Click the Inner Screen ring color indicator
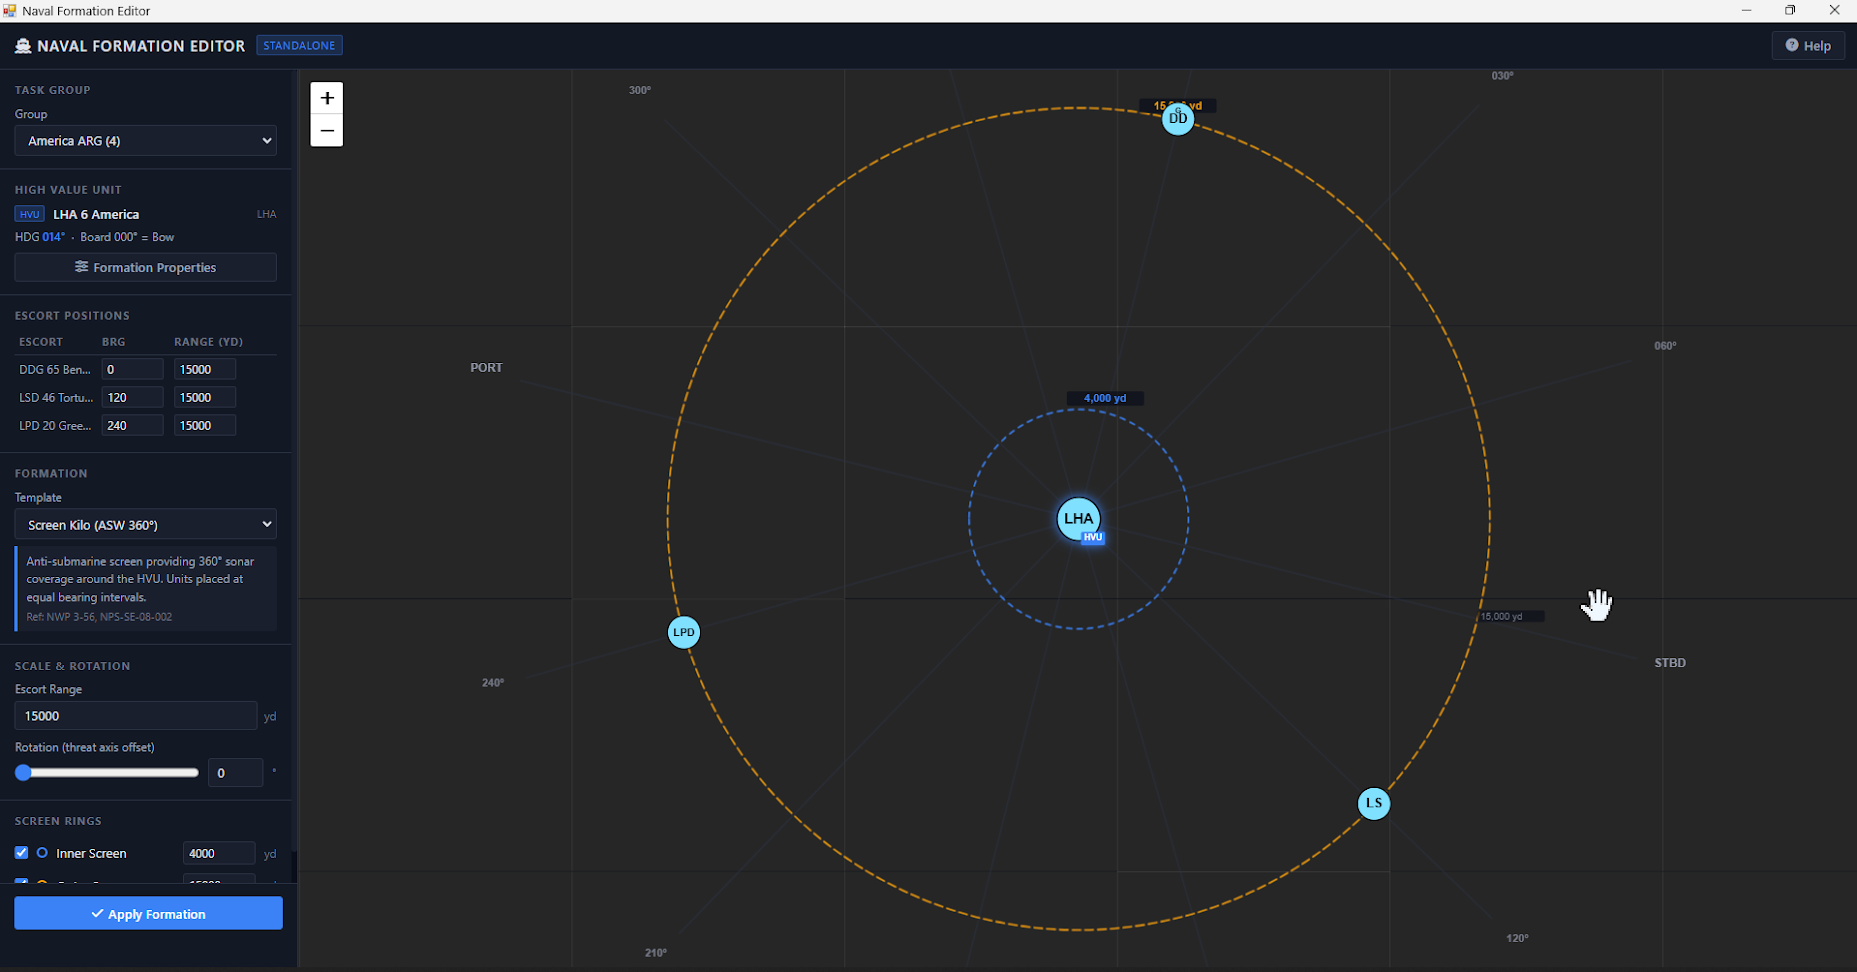This screenshot has height=972, width=1857. pos(42,853)
